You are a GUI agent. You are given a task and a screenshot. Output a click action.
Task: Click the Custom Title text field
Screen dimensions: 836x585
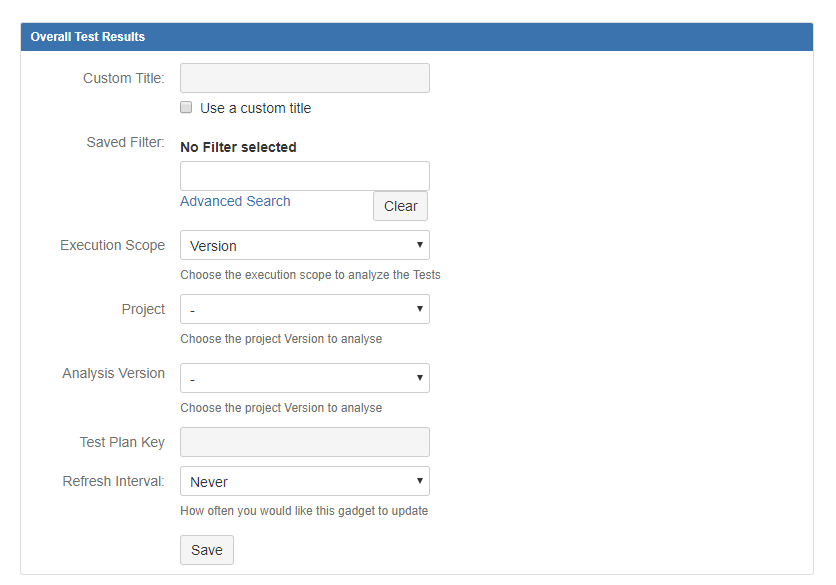304,78
